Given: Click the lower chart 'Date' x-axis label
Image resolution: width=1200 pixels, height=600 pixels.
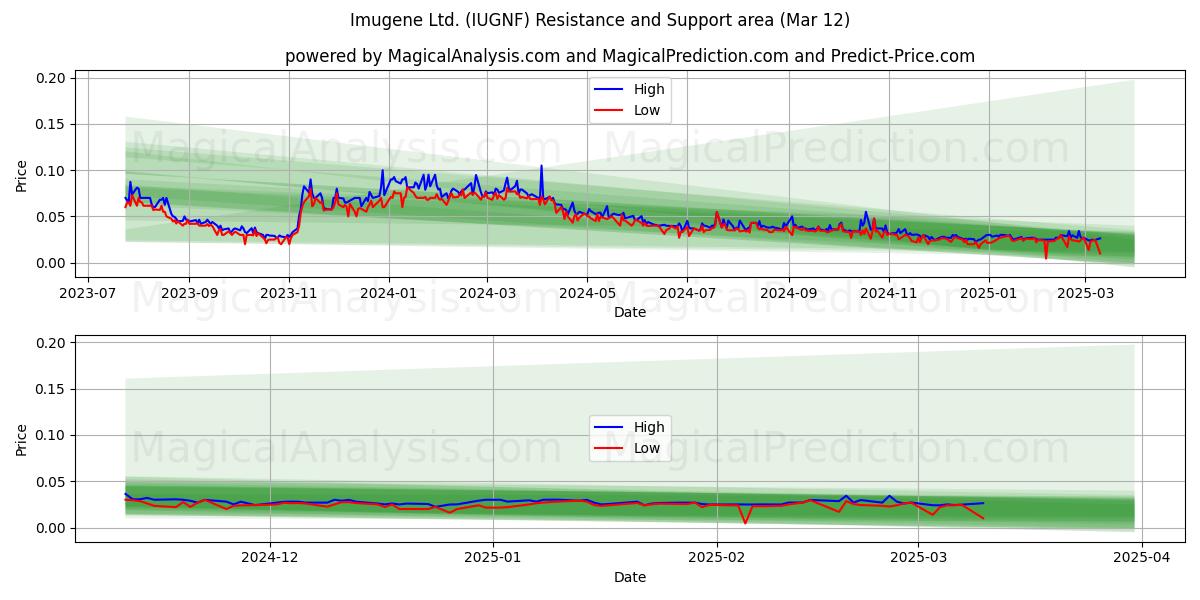Looking at the screenshot, I should (x=630, y=577).
